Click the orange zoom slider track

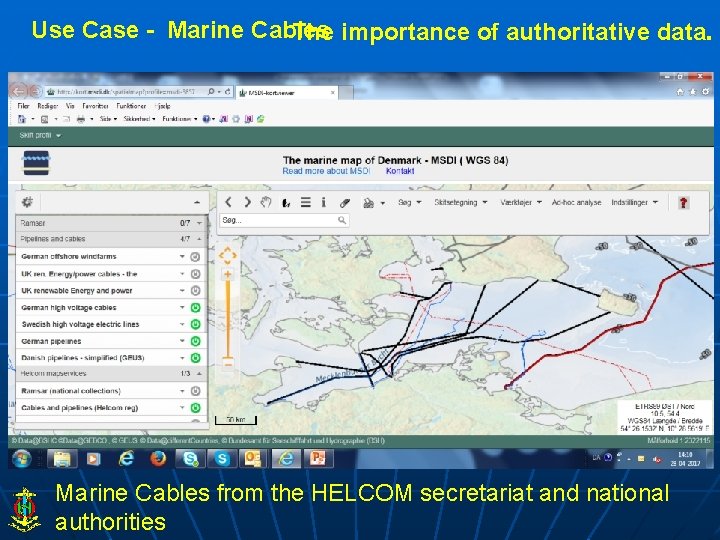tap(228, 319)
